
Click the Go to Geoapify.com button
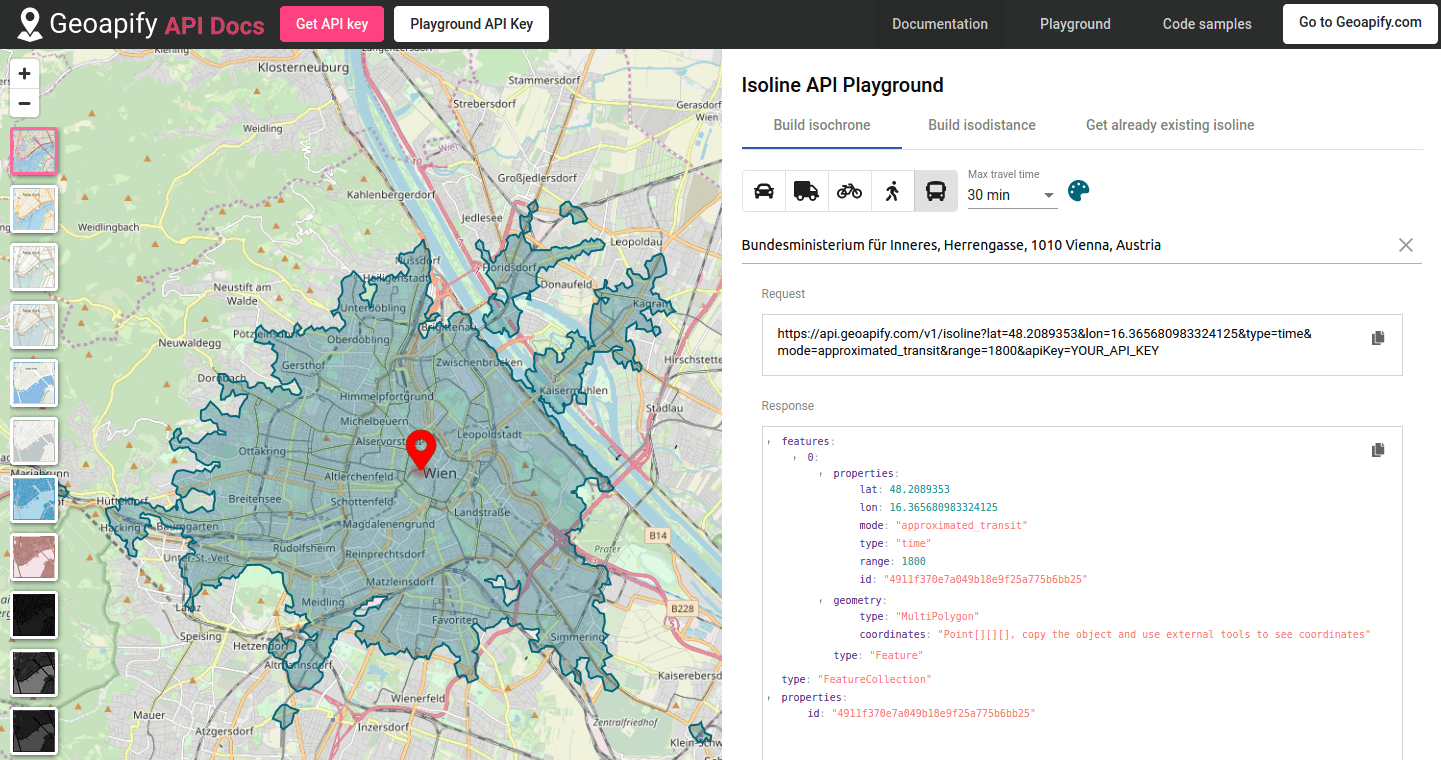[x=1360, y=23]
